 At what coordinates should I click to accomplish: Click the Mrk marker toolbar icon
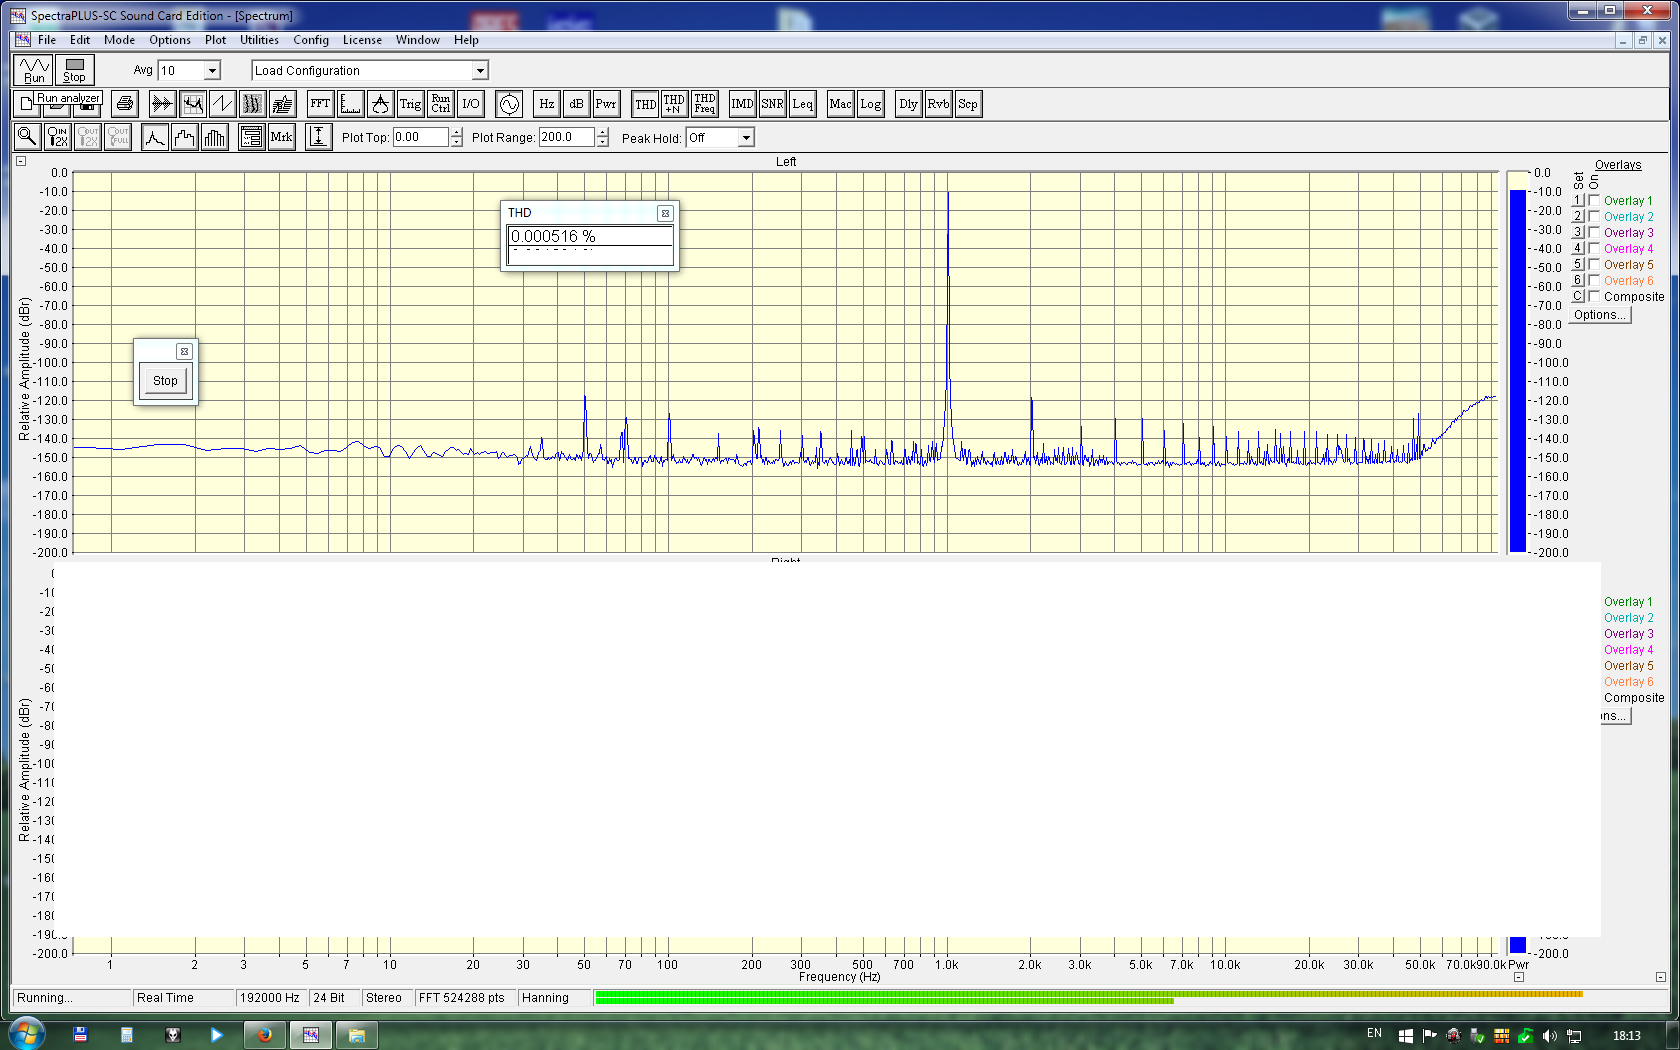pyautogui.click(x=281, y=137)
